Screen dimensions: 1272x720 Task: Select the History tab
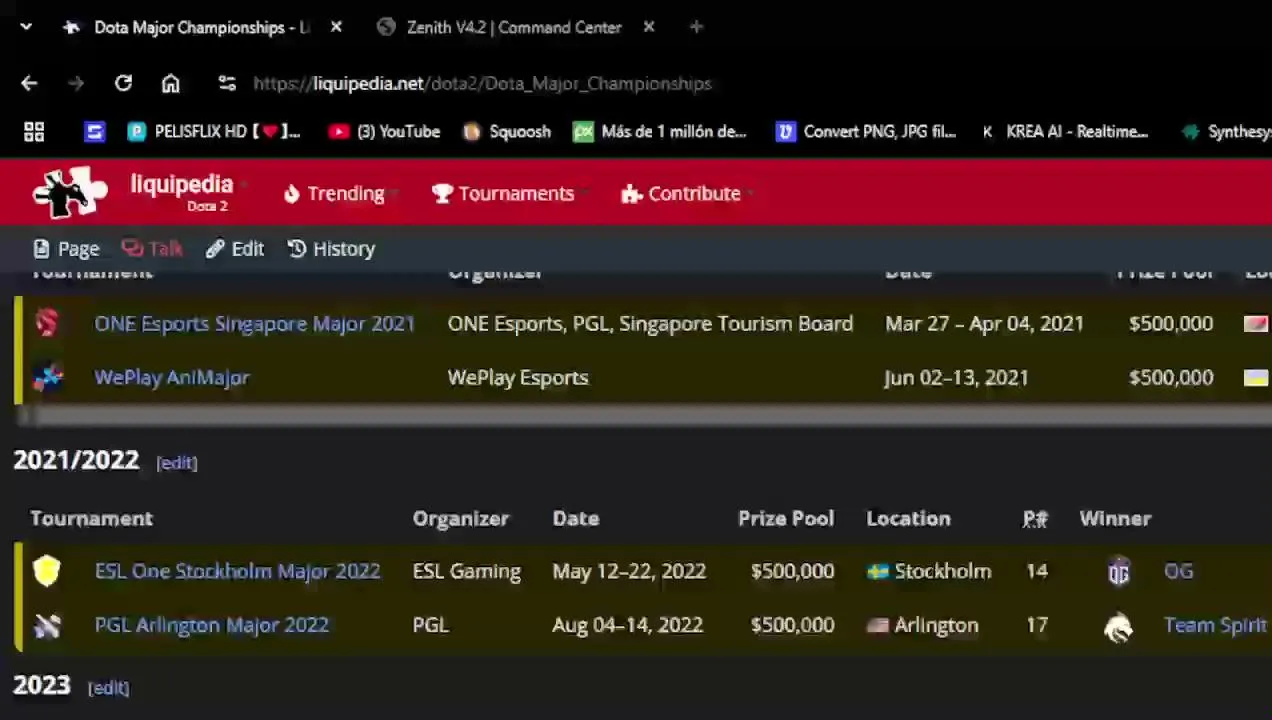(x=331, y=249)
